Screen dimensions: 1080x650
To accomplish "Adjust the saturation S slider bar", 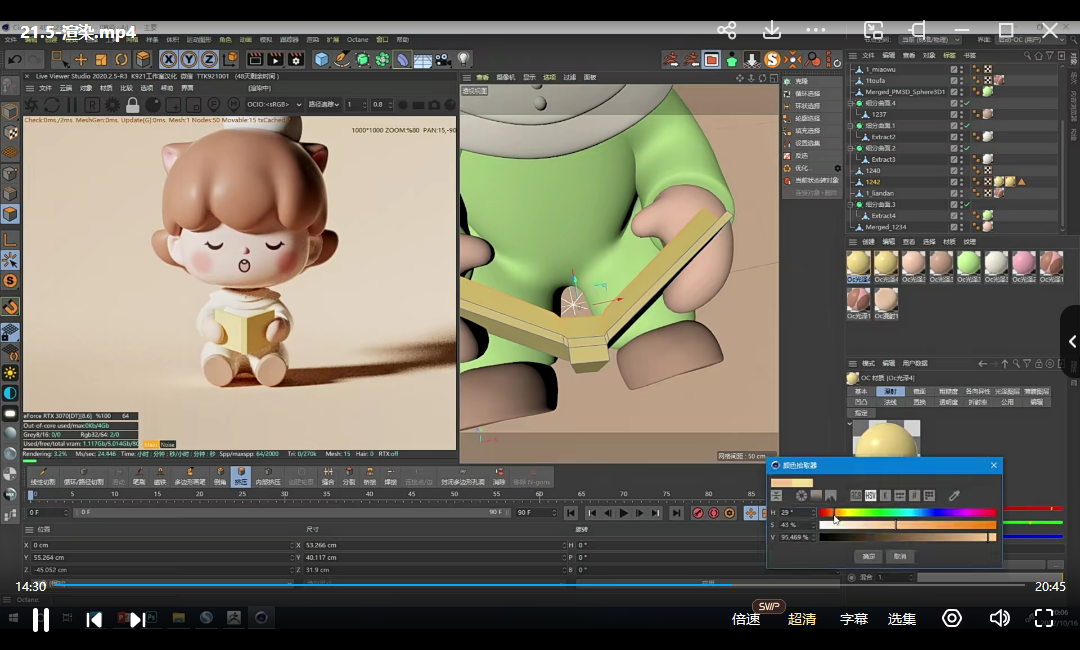I will point(908,525).
